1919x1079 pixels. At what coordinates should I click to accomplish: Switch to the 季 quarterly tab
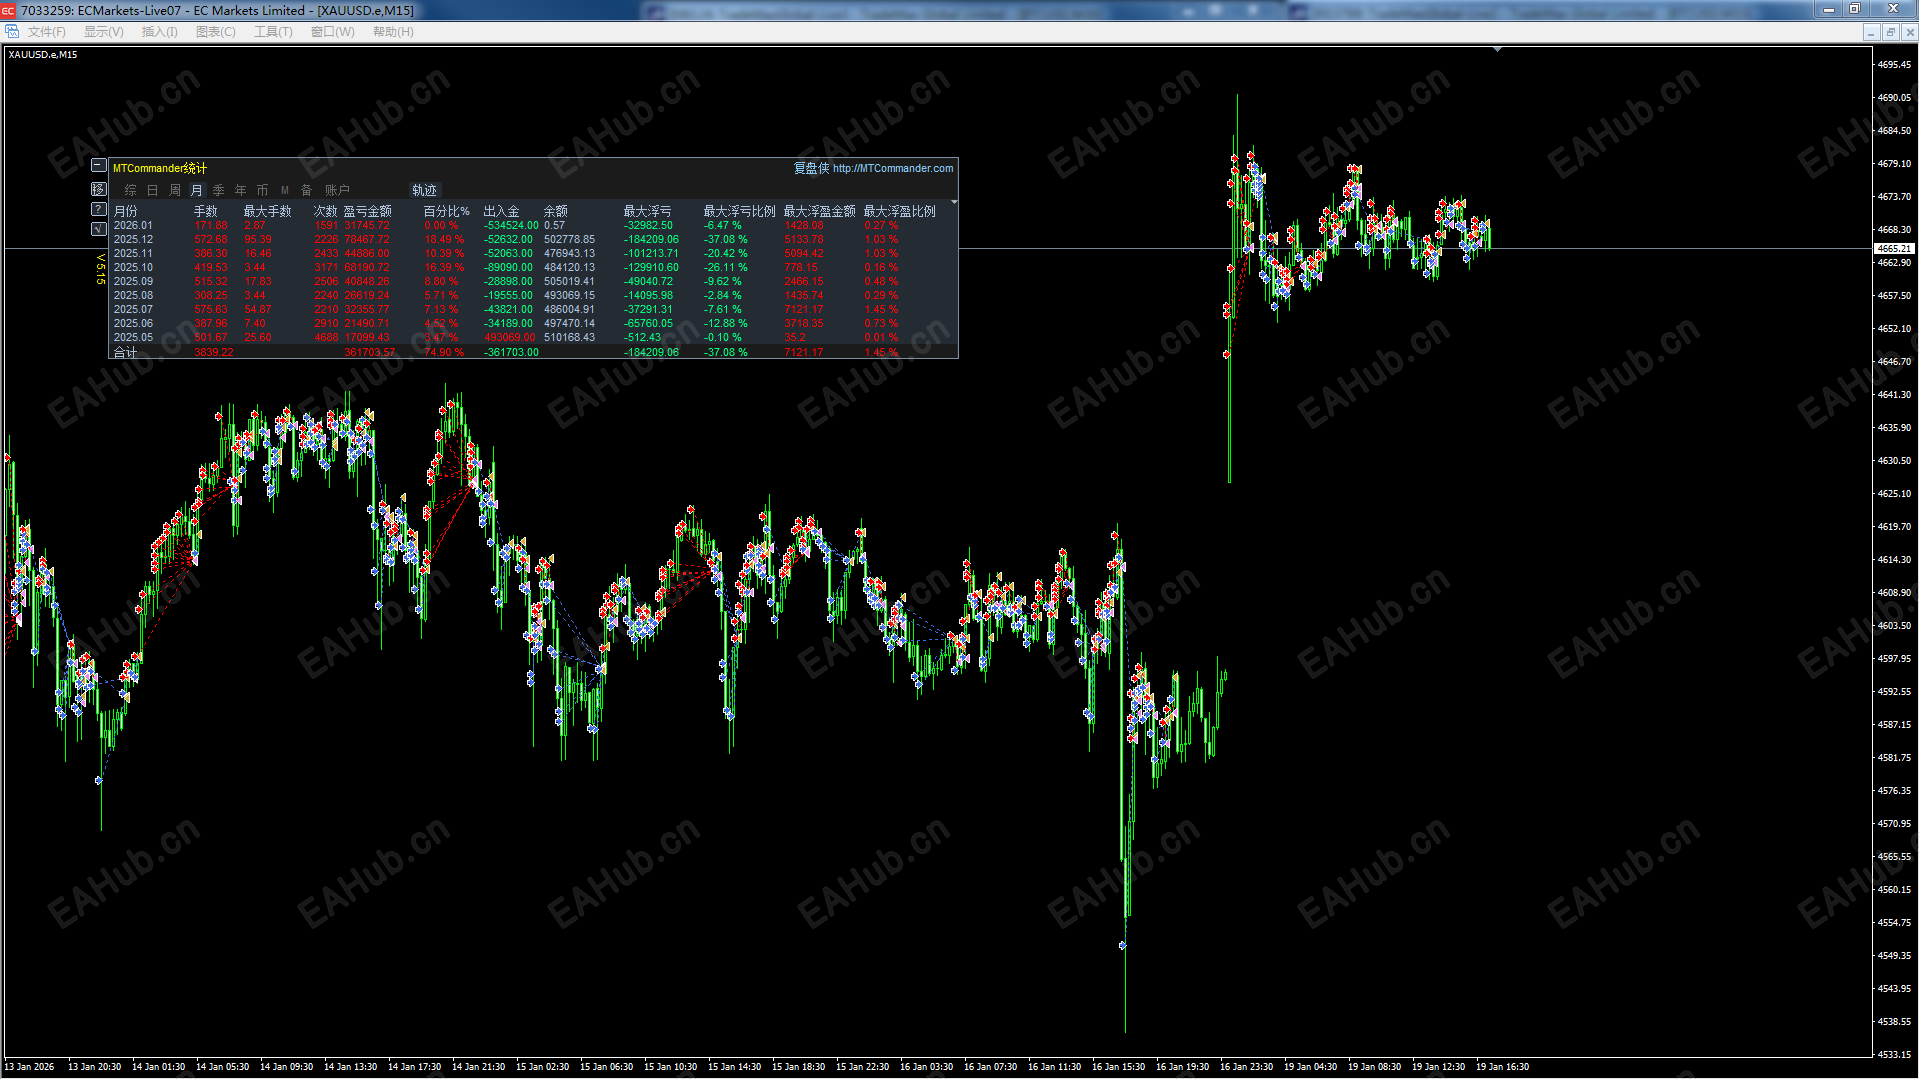tap(218, 190)
